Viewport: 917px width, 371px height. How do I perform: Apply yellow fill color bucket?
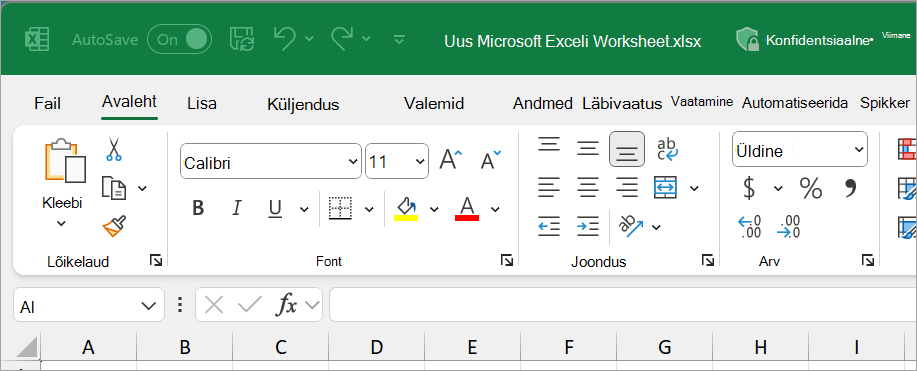click(406, 208)
